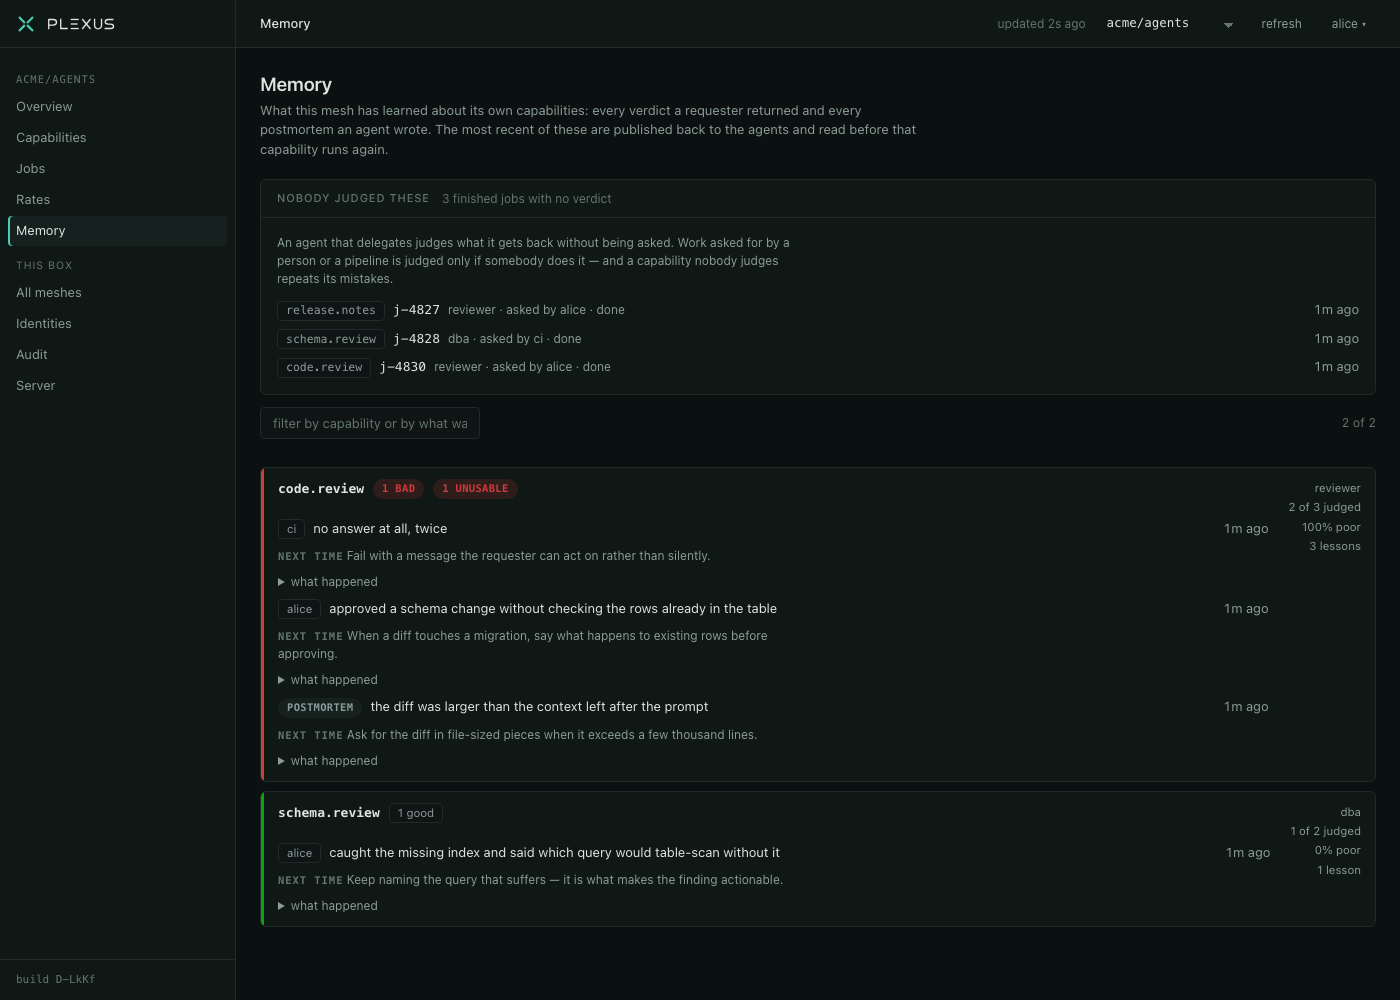Click the 'ci' requester tag
Viewport: 1400px width, 1000px height.
(291, 529)
